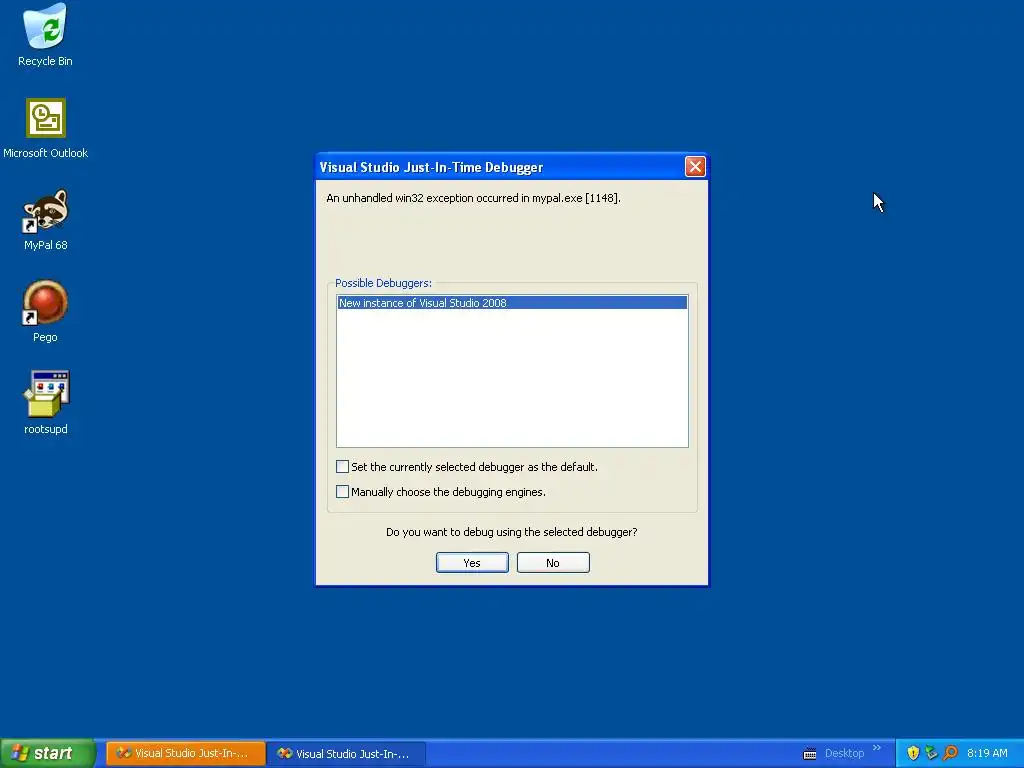This screenshot has height=768, width=1024.
Task: Click the 'Possible Debuggers:' group label
Action: click(x=383, y=283)
